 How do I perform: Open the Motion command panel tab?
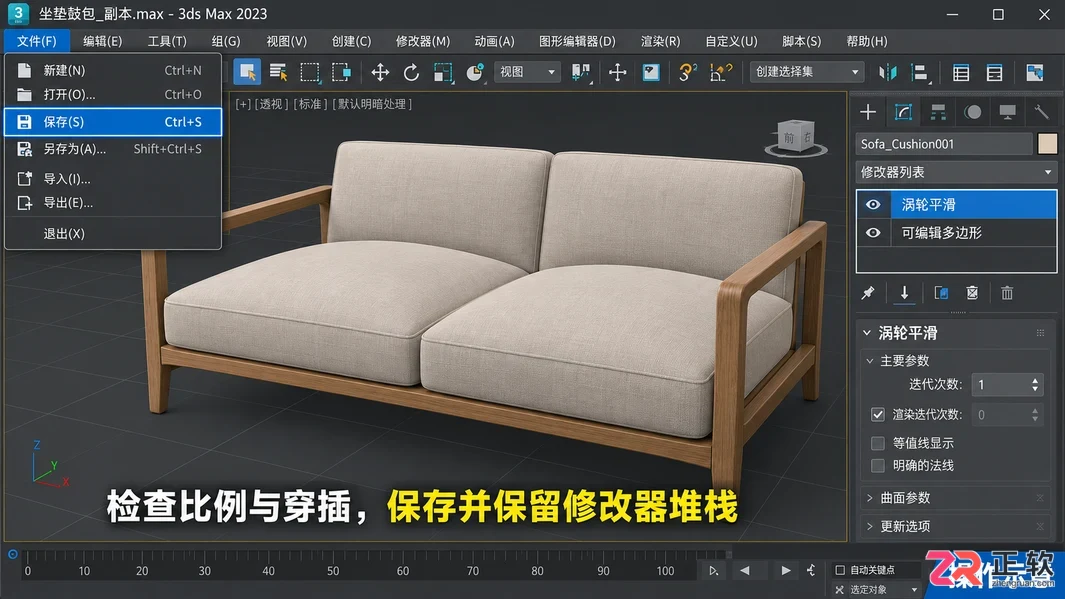pyautogui.click(x=973, y=112)
